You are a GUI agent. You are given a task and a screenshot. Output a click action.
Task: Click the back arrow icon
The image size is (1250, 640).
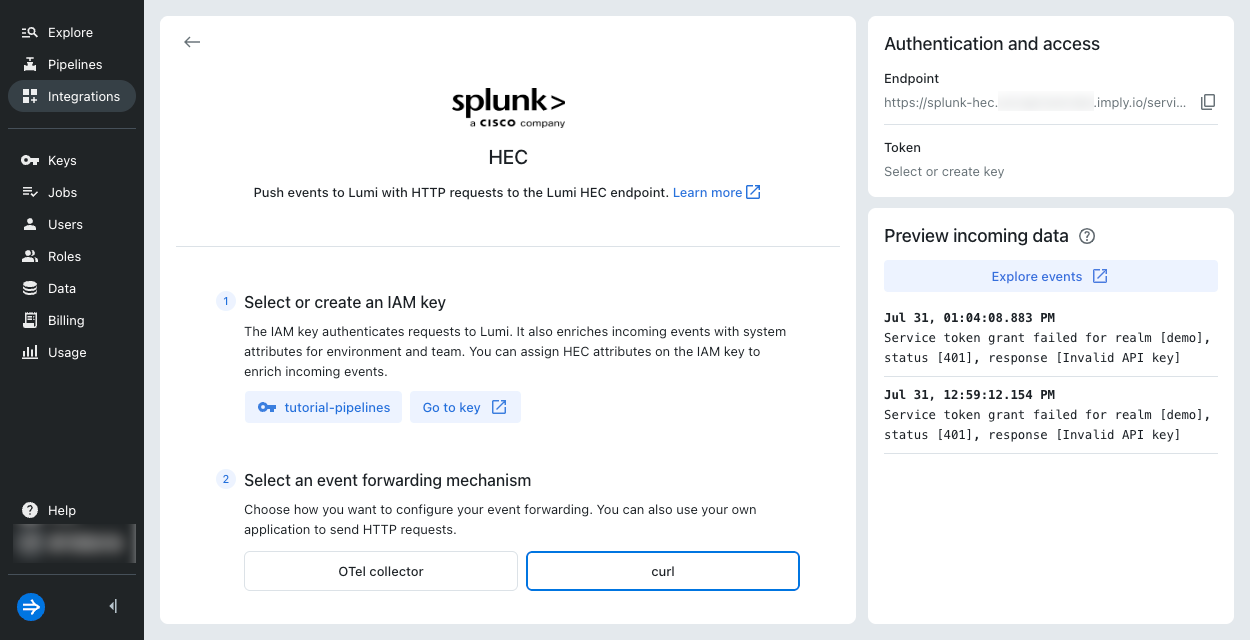tap(192, 42)
